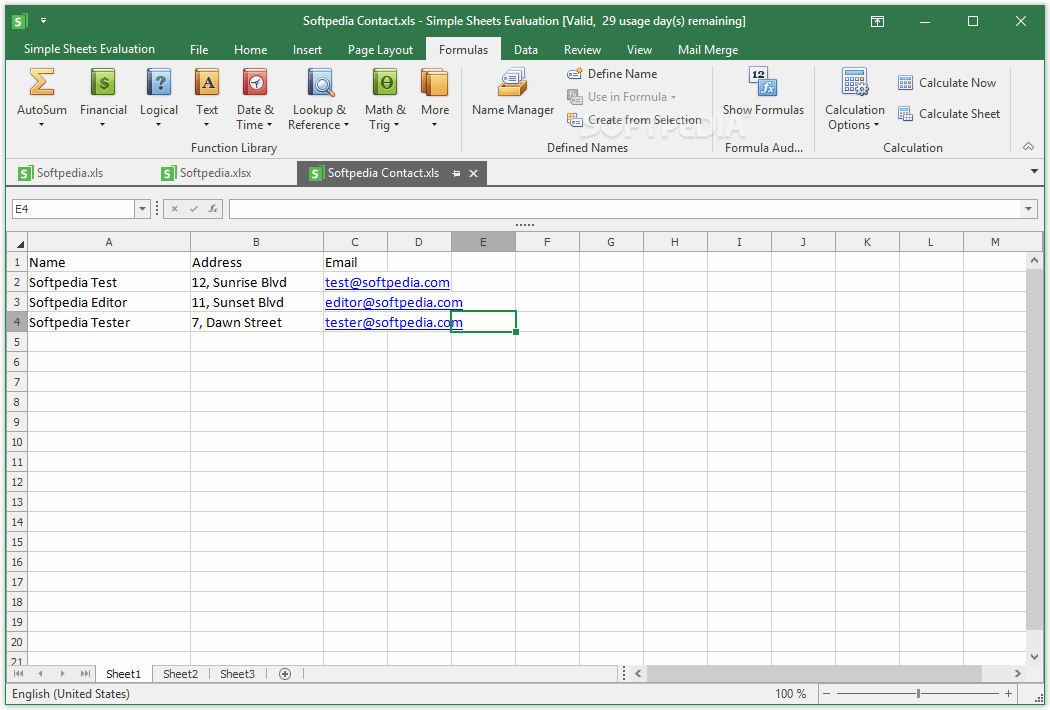Viewport: 1050px width, 710px height.
Task: Switch to the Data tab
Action: 526,50
